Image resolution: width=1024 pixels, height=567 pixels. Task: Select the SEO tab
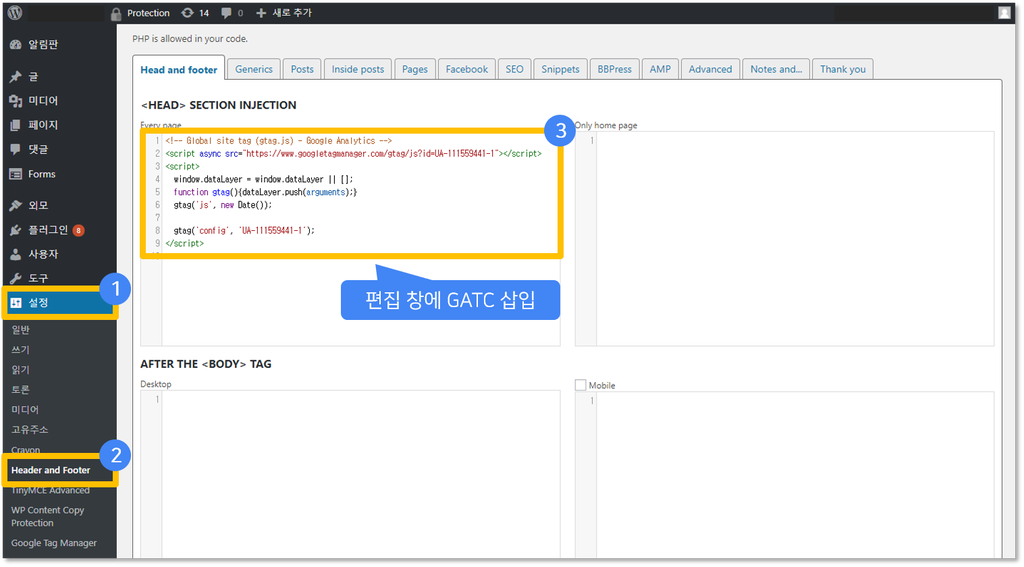click(x=515, y=69)
